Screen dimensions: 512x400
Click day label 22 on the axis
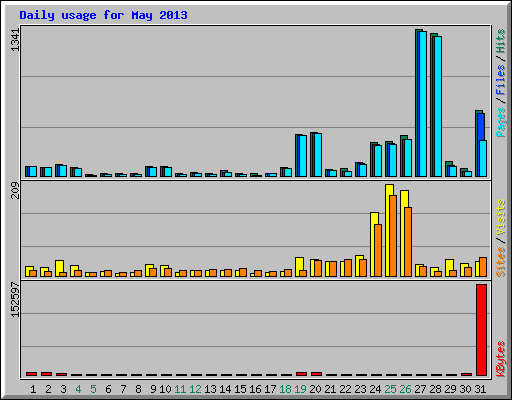click(346, 389)
